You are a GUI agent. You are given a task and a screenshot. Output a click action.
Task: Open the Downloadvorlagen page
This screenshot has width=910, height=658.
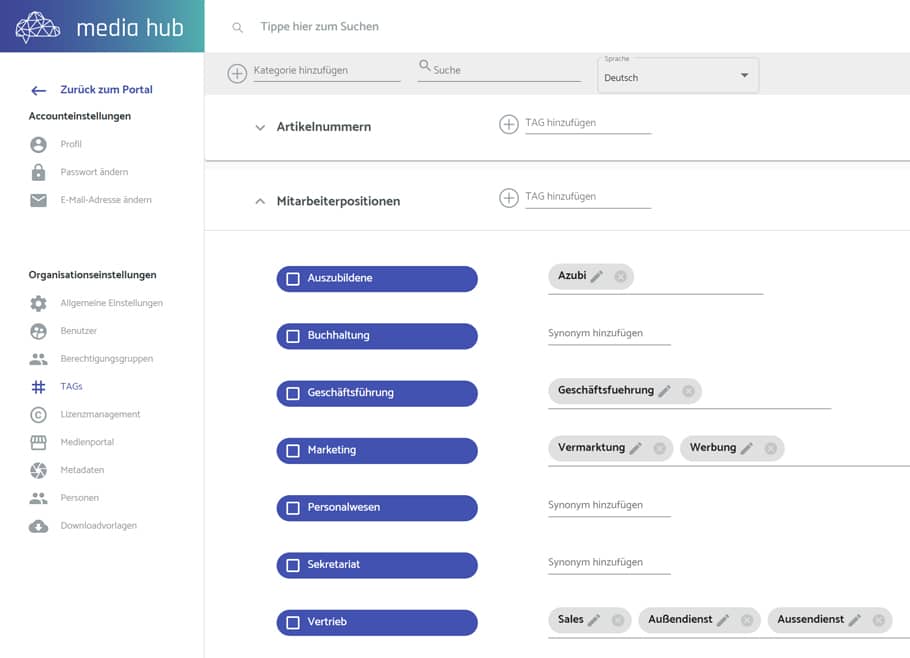coord(98,525)
